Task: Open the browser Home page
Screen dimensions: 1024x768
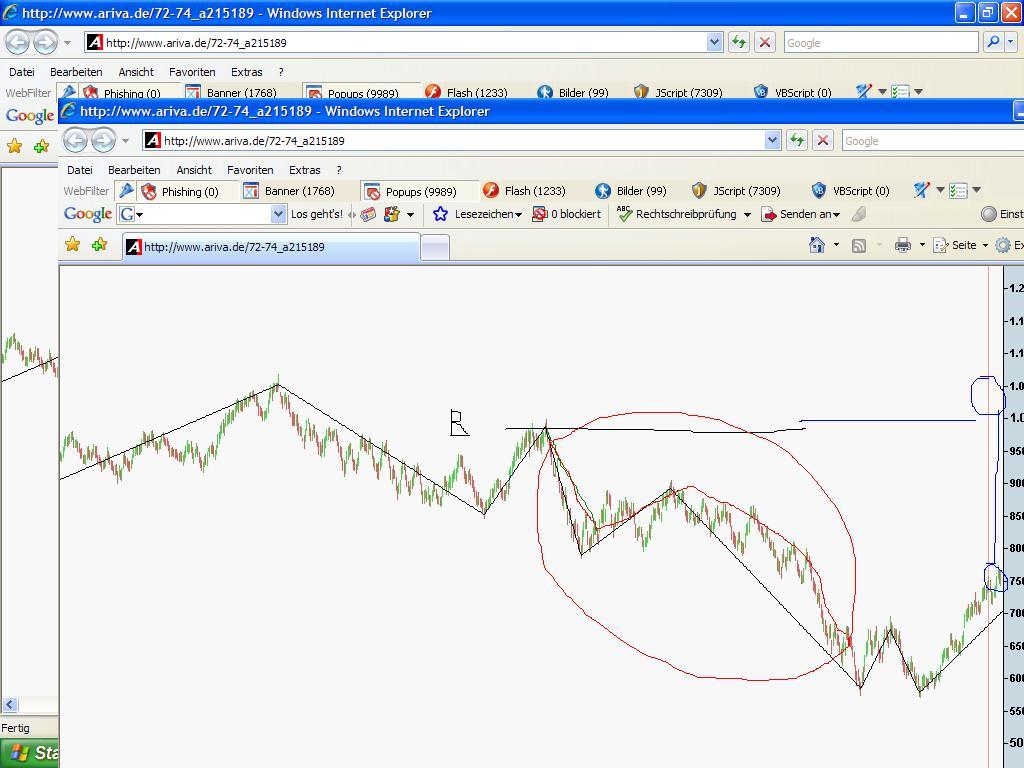Action: pyautogui.click(x=816, y=244)
